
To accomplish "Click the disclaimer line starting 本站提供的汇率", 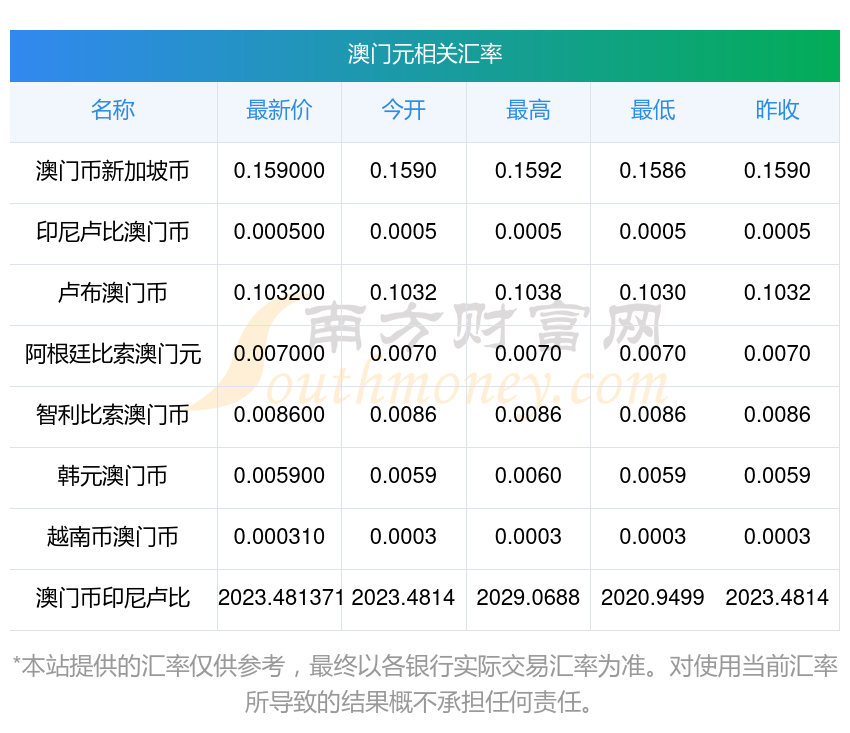I will click(425, 666).
